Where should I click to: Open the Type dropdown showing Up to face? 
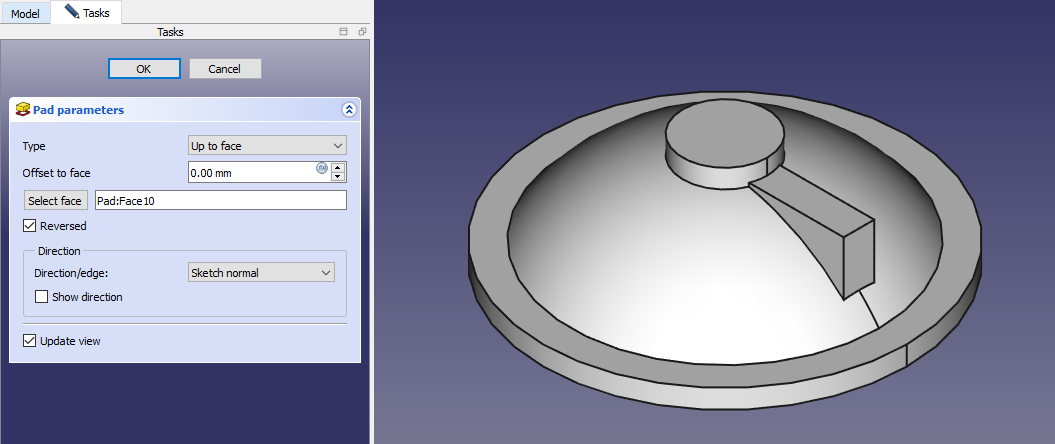click(267, 146)
